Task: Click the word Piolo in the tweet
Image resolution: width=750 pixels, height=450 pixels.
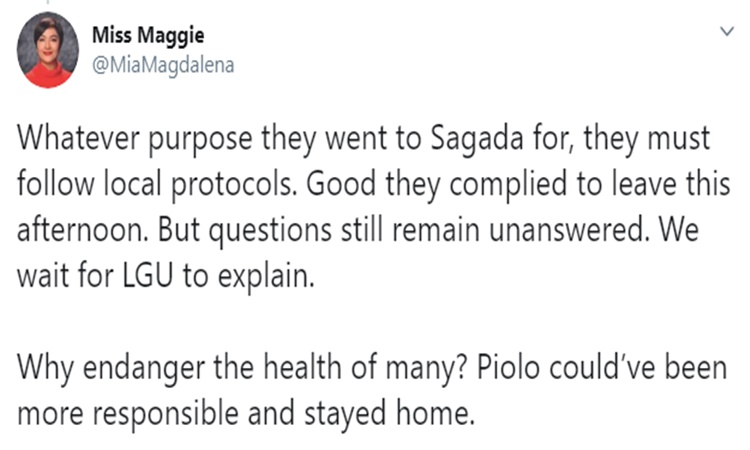Action: [x=508, y=367]
